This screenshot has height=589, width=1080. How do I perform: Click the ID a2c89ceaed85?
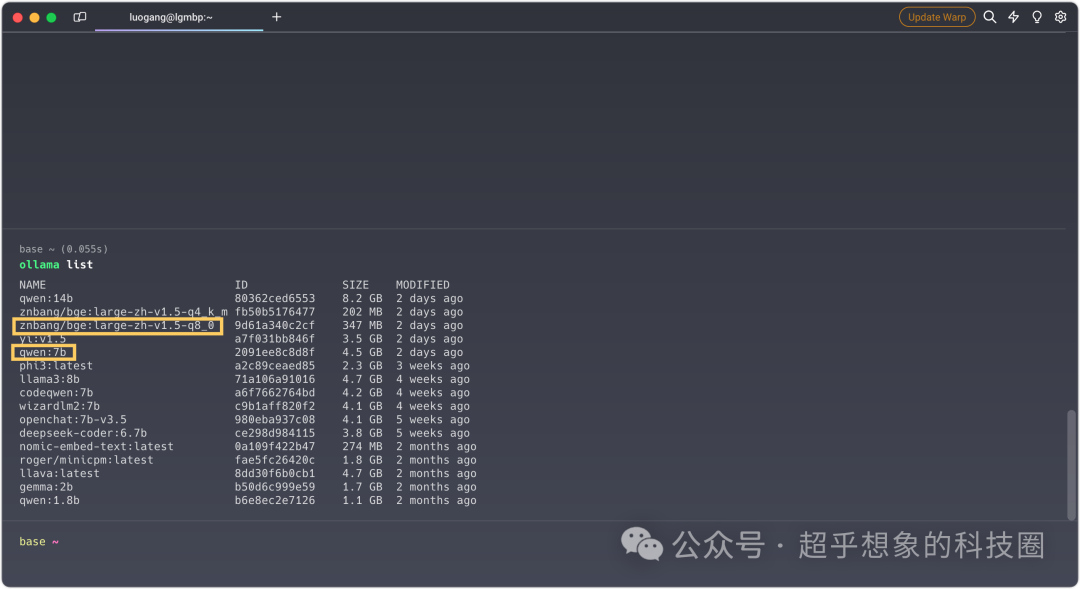tap(275, 366)
